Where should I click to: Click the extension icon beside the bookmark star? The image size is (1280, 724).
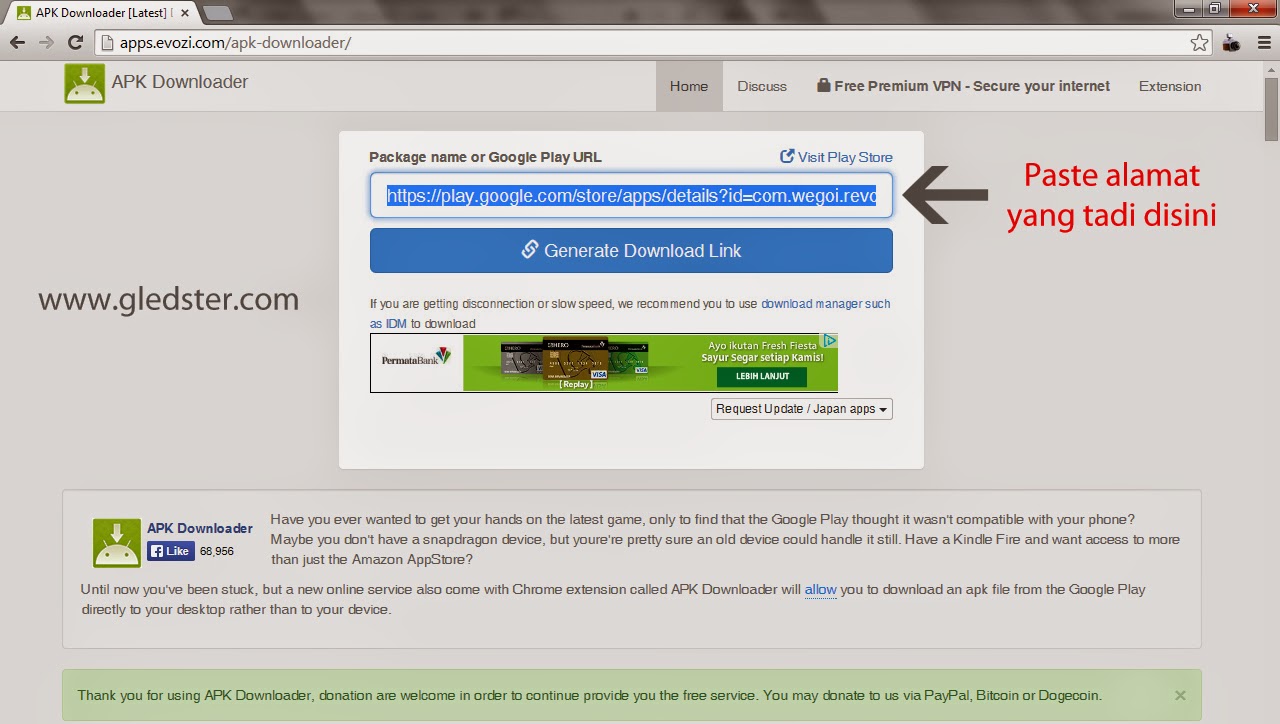1231,43
